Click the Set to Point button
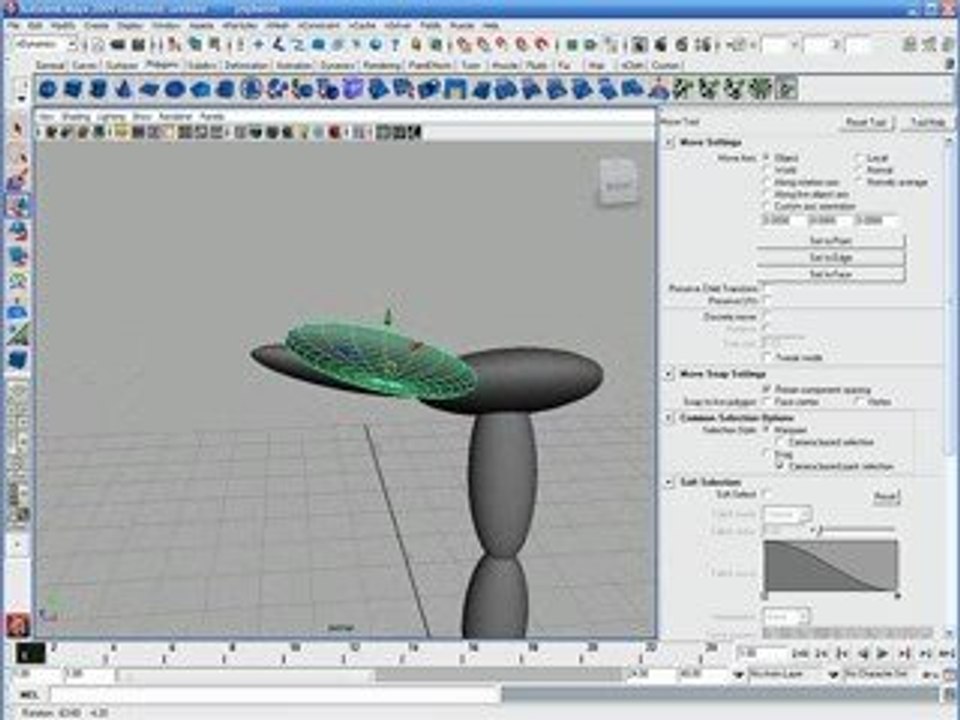The image size is (960, 720). pyautogui.click(x=831, y=241)
